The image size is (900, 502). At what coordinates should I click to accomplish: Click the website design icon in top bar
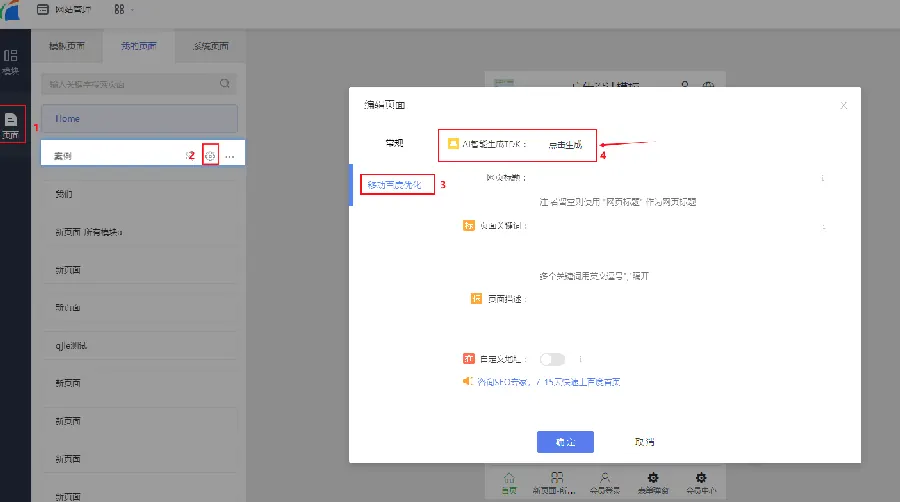click(x=42, y=10)
